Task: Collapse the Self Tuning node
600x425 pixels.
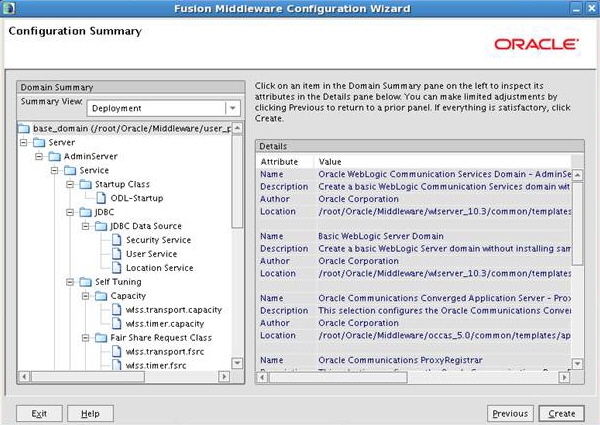Action: (x=69, y=282)
